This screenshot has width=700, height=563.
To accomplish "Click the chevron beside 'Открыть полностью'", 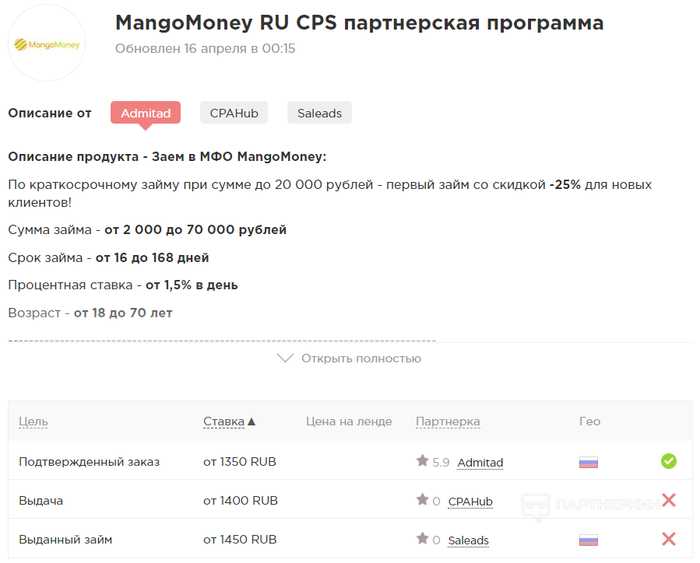I will [285, 358].
